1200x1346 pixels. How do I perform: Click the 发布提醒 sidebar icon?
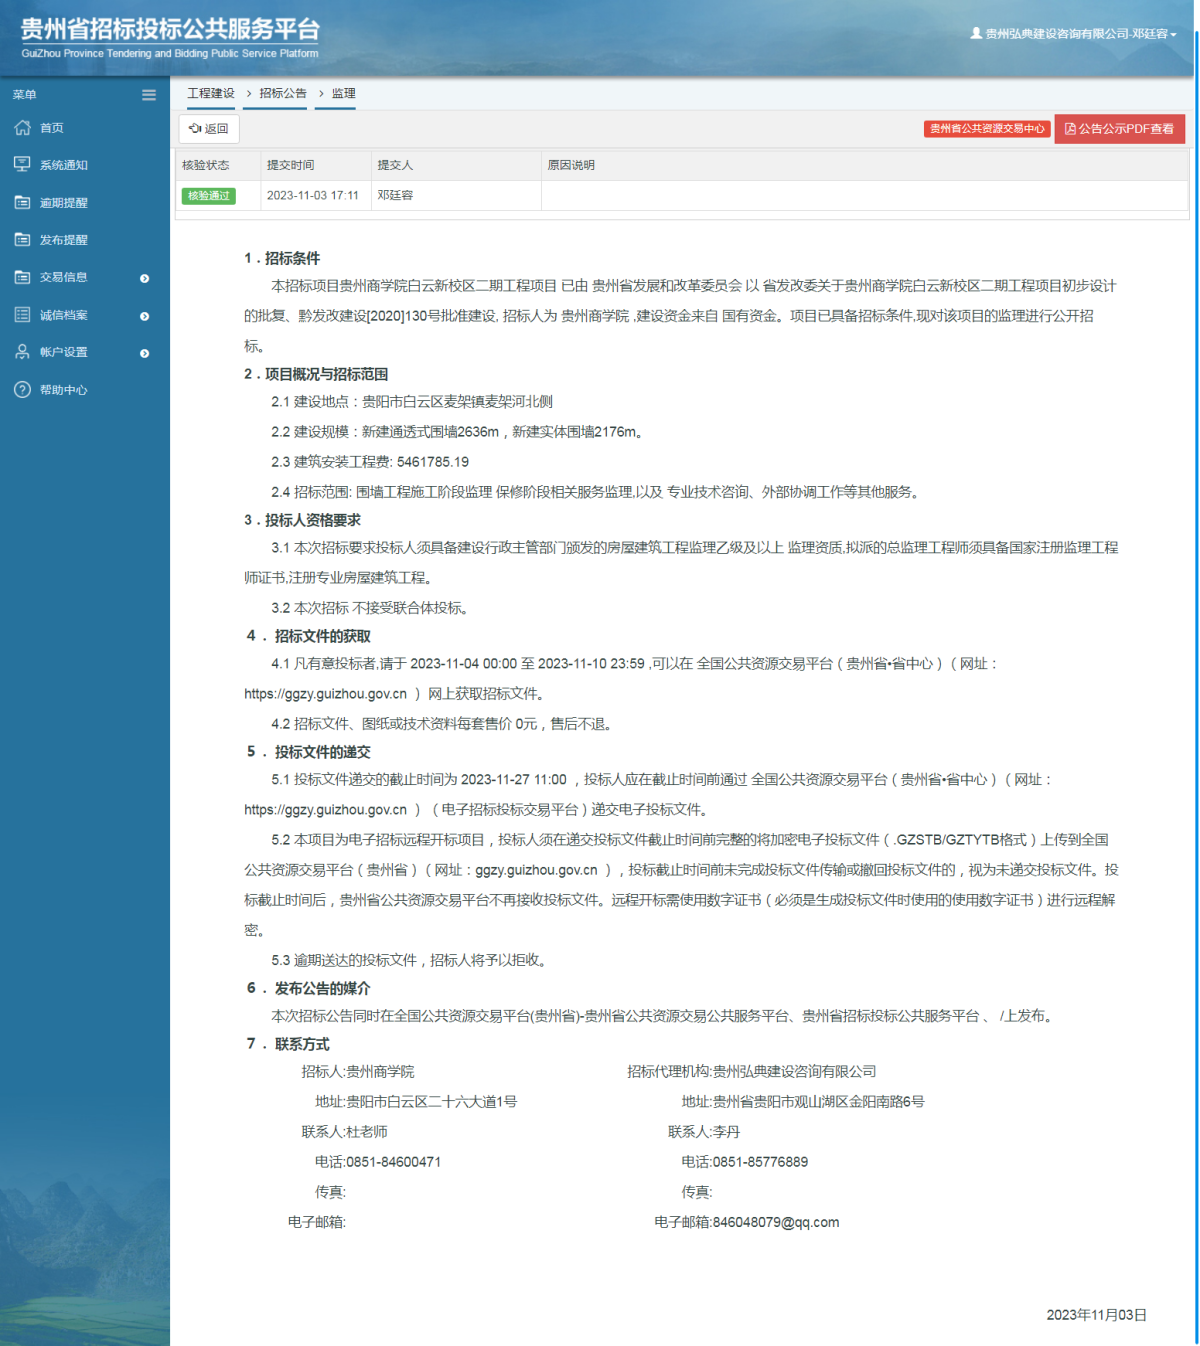click(22, 240)
